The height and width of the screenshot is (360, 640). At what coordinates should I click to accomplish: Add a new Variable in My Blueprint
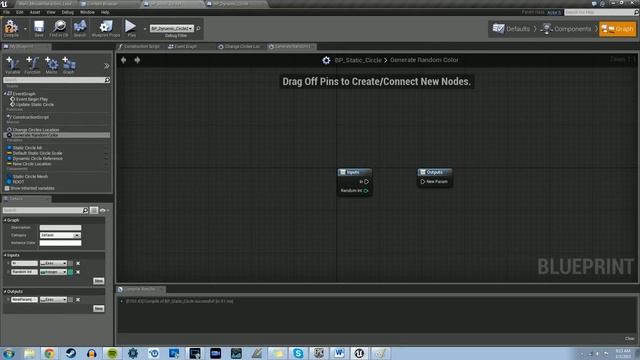click(x=13, y=65)
